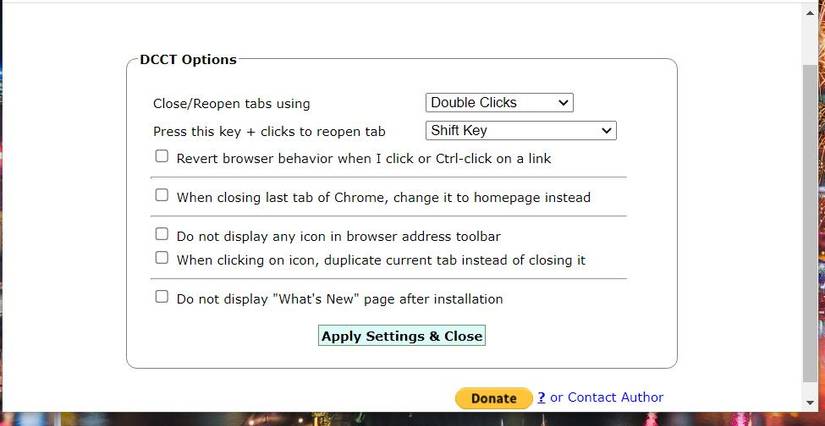This screenshot has height=426, width=825.
Task: Tick the change to homepage checkbox
Action: tap(162, 196)
